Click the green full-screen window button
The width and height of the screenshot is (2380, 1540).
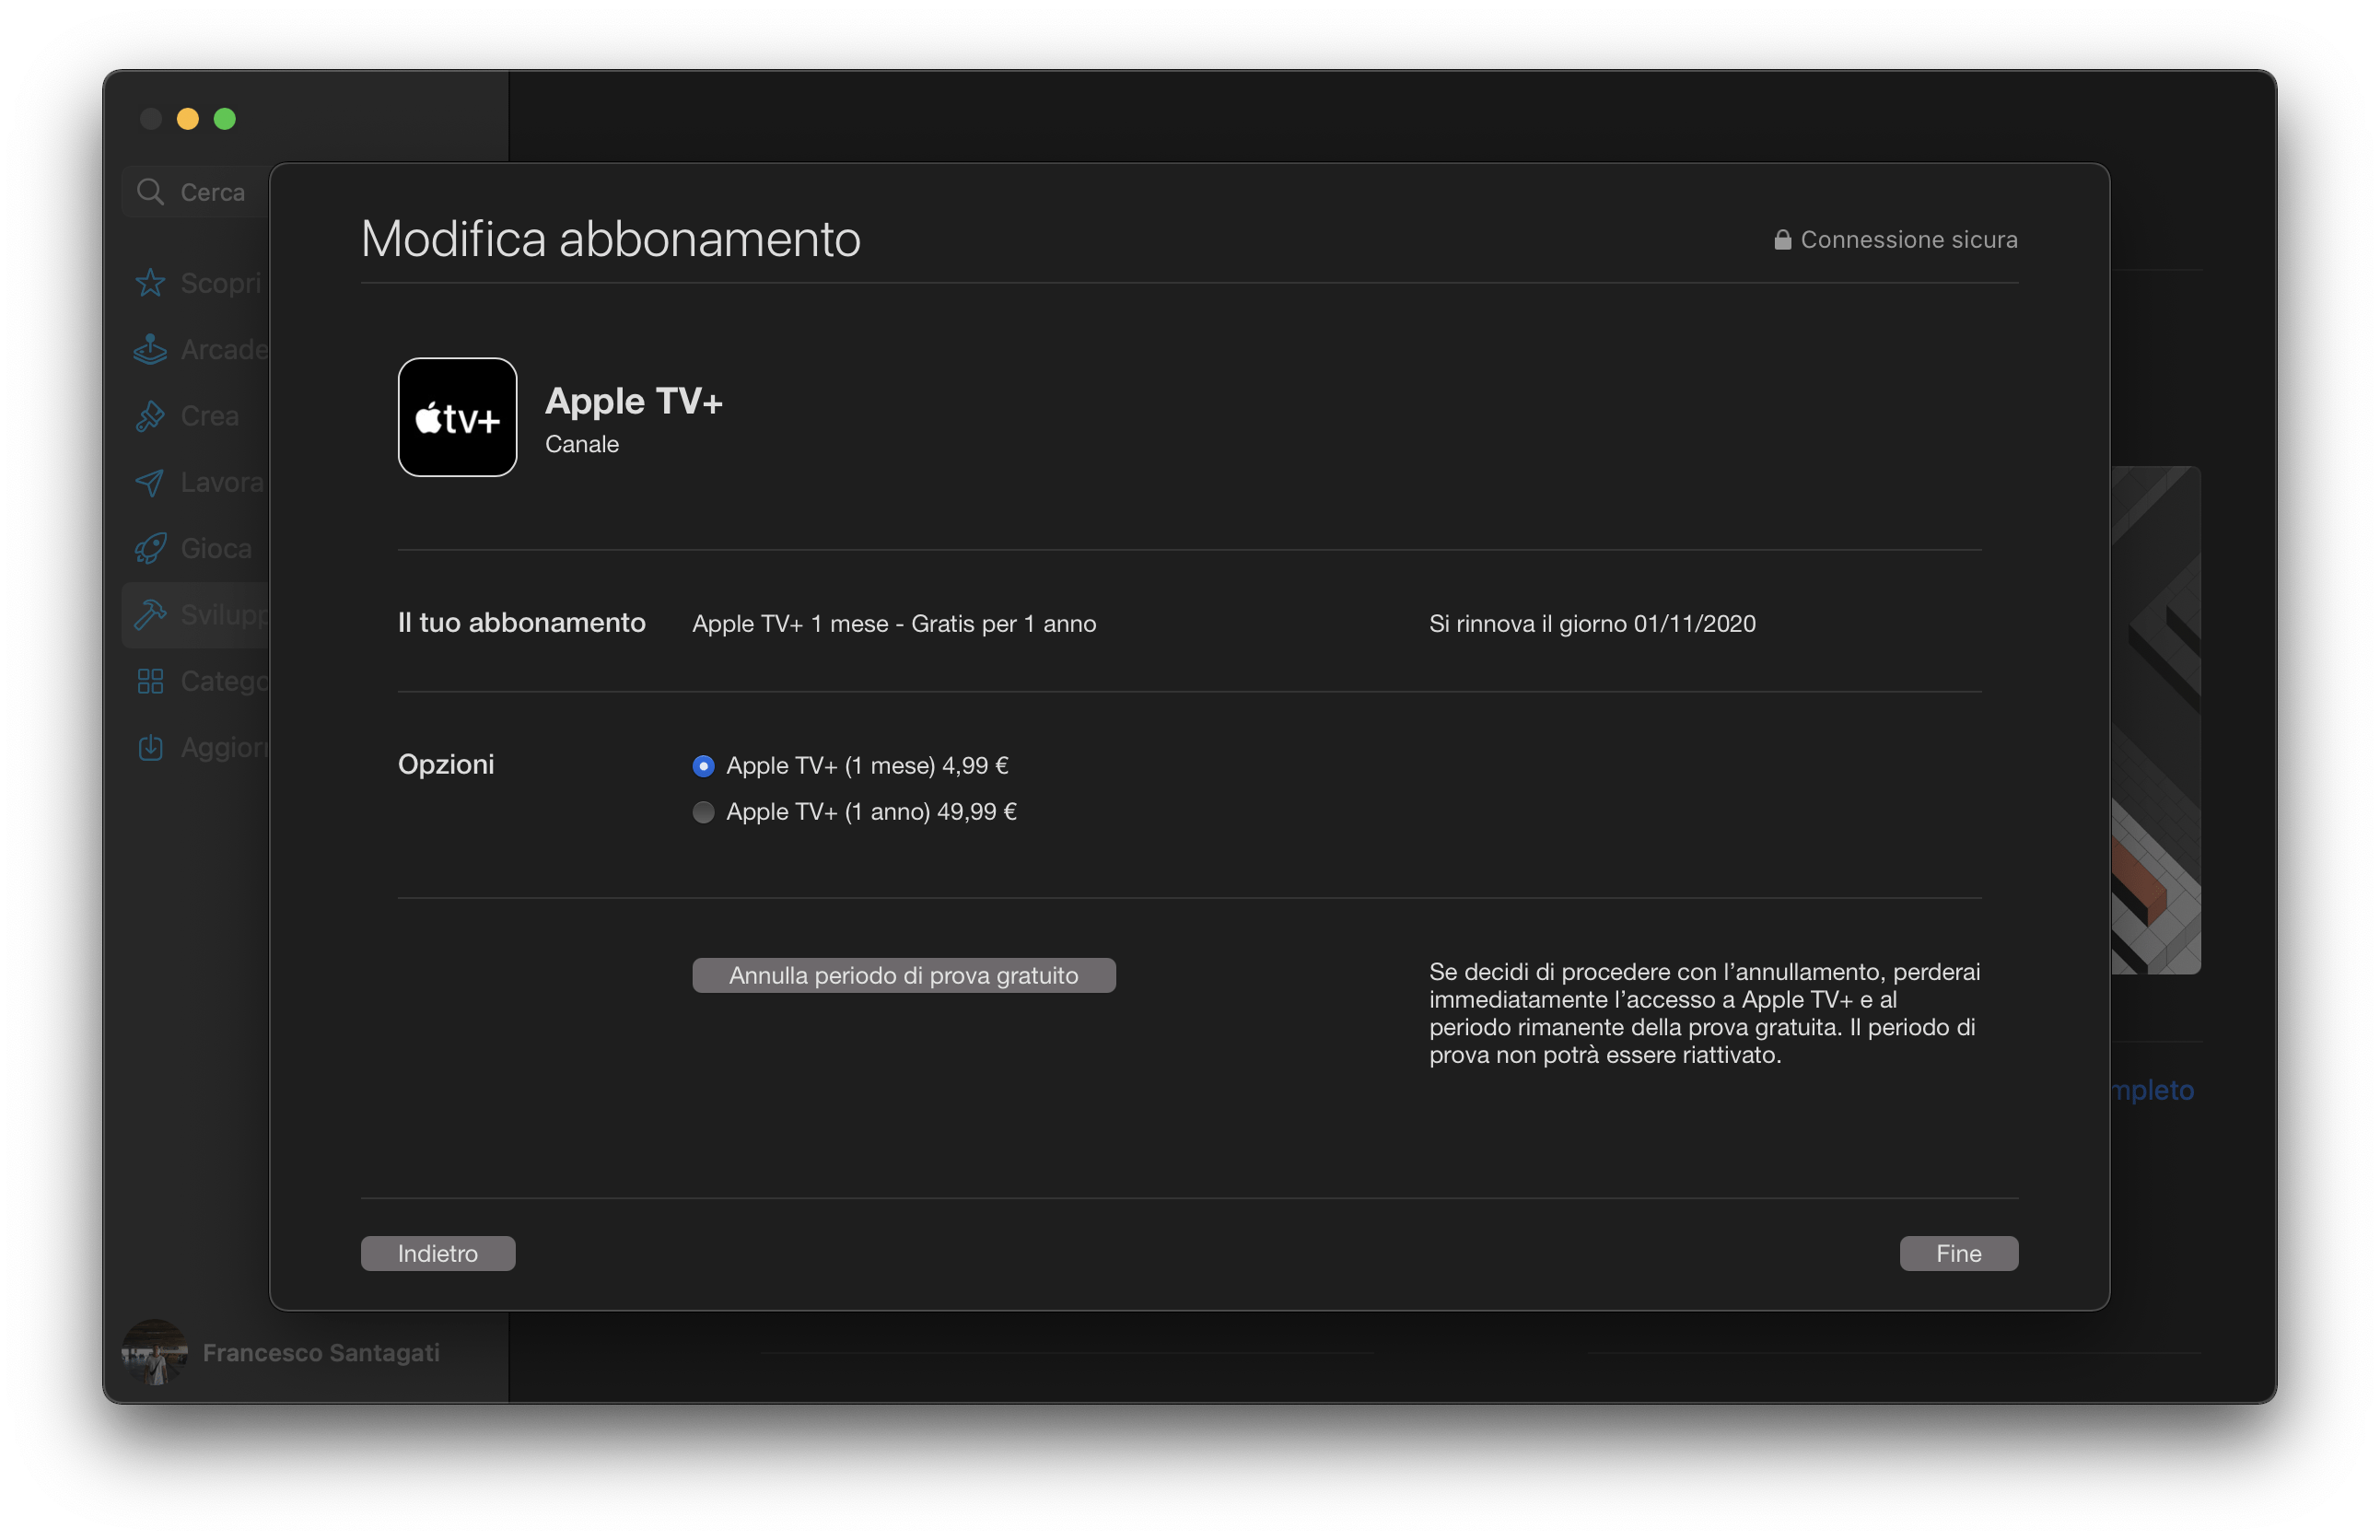tap(225, 119)
